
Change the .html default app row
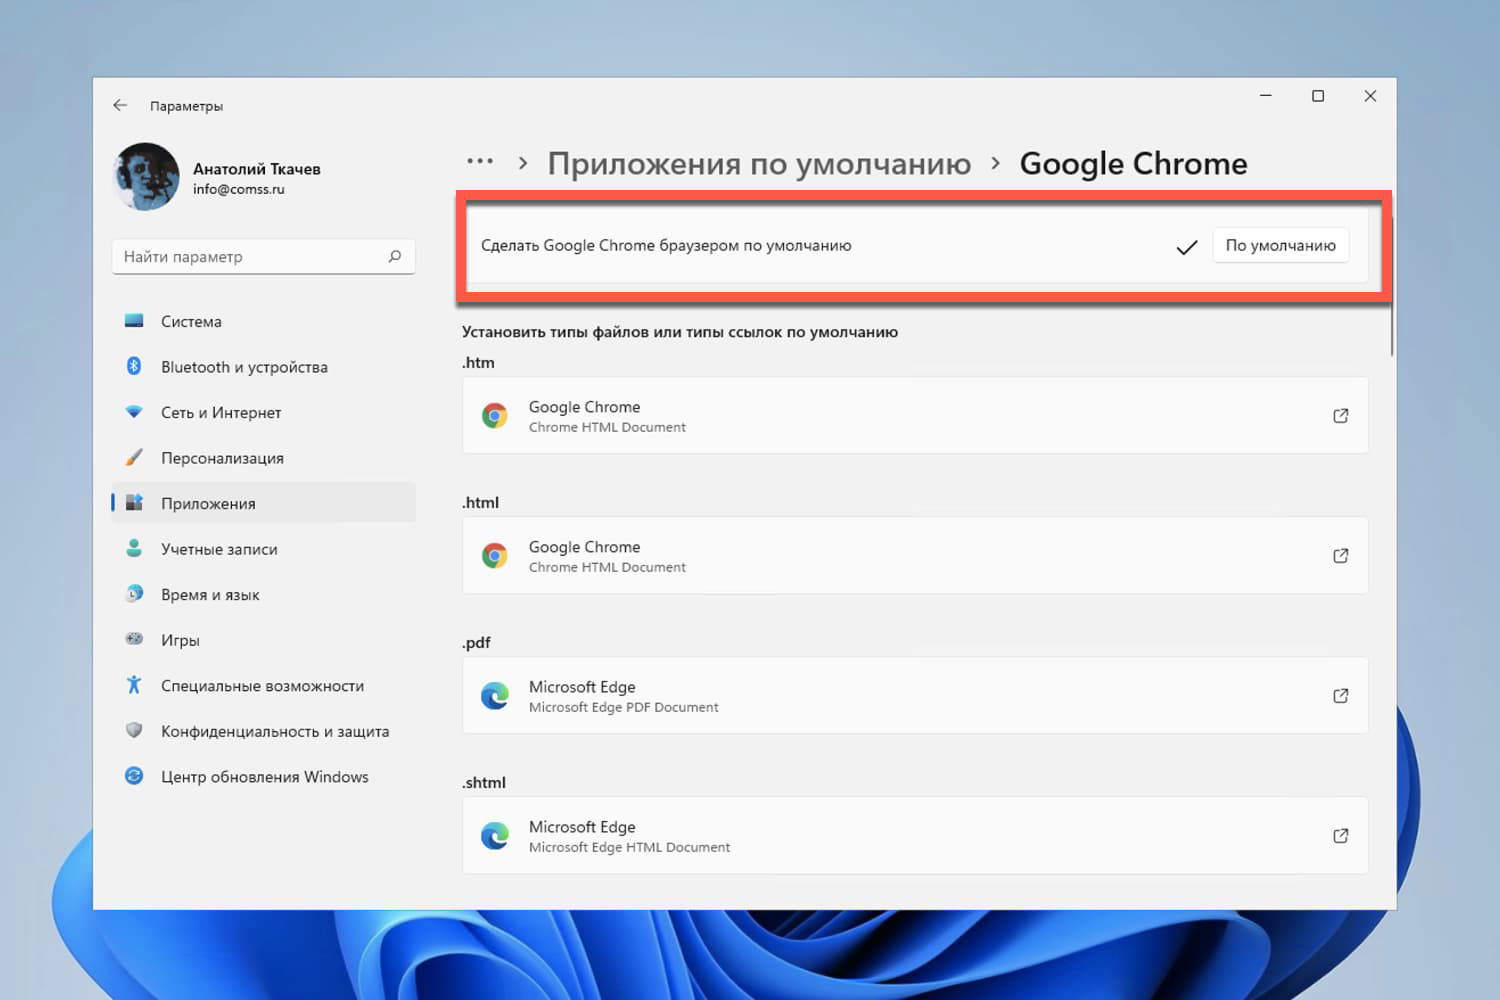click(x=915, y=555)
